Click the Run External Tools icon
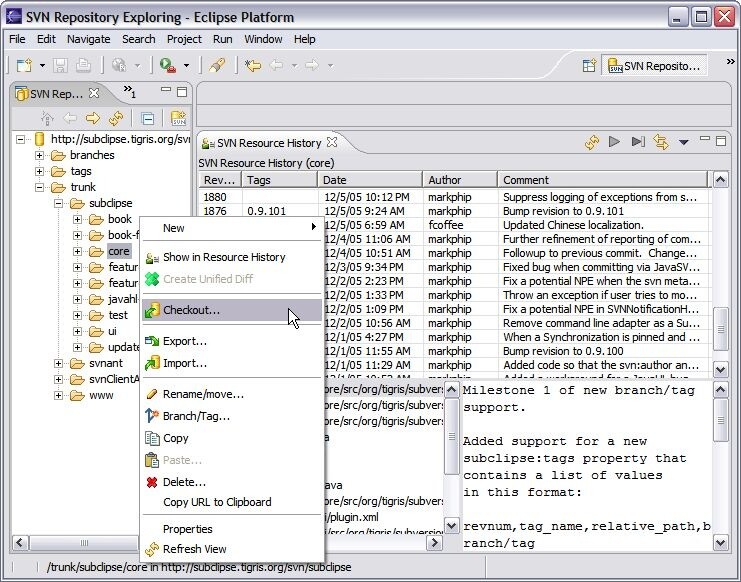Screen dimensions: 741x582 pyautogui.click(x=167, y=65)
